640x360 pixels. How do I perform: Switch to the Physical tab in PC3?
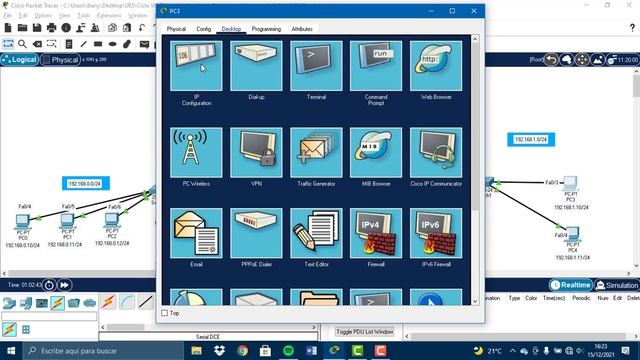tap(176, 29)
